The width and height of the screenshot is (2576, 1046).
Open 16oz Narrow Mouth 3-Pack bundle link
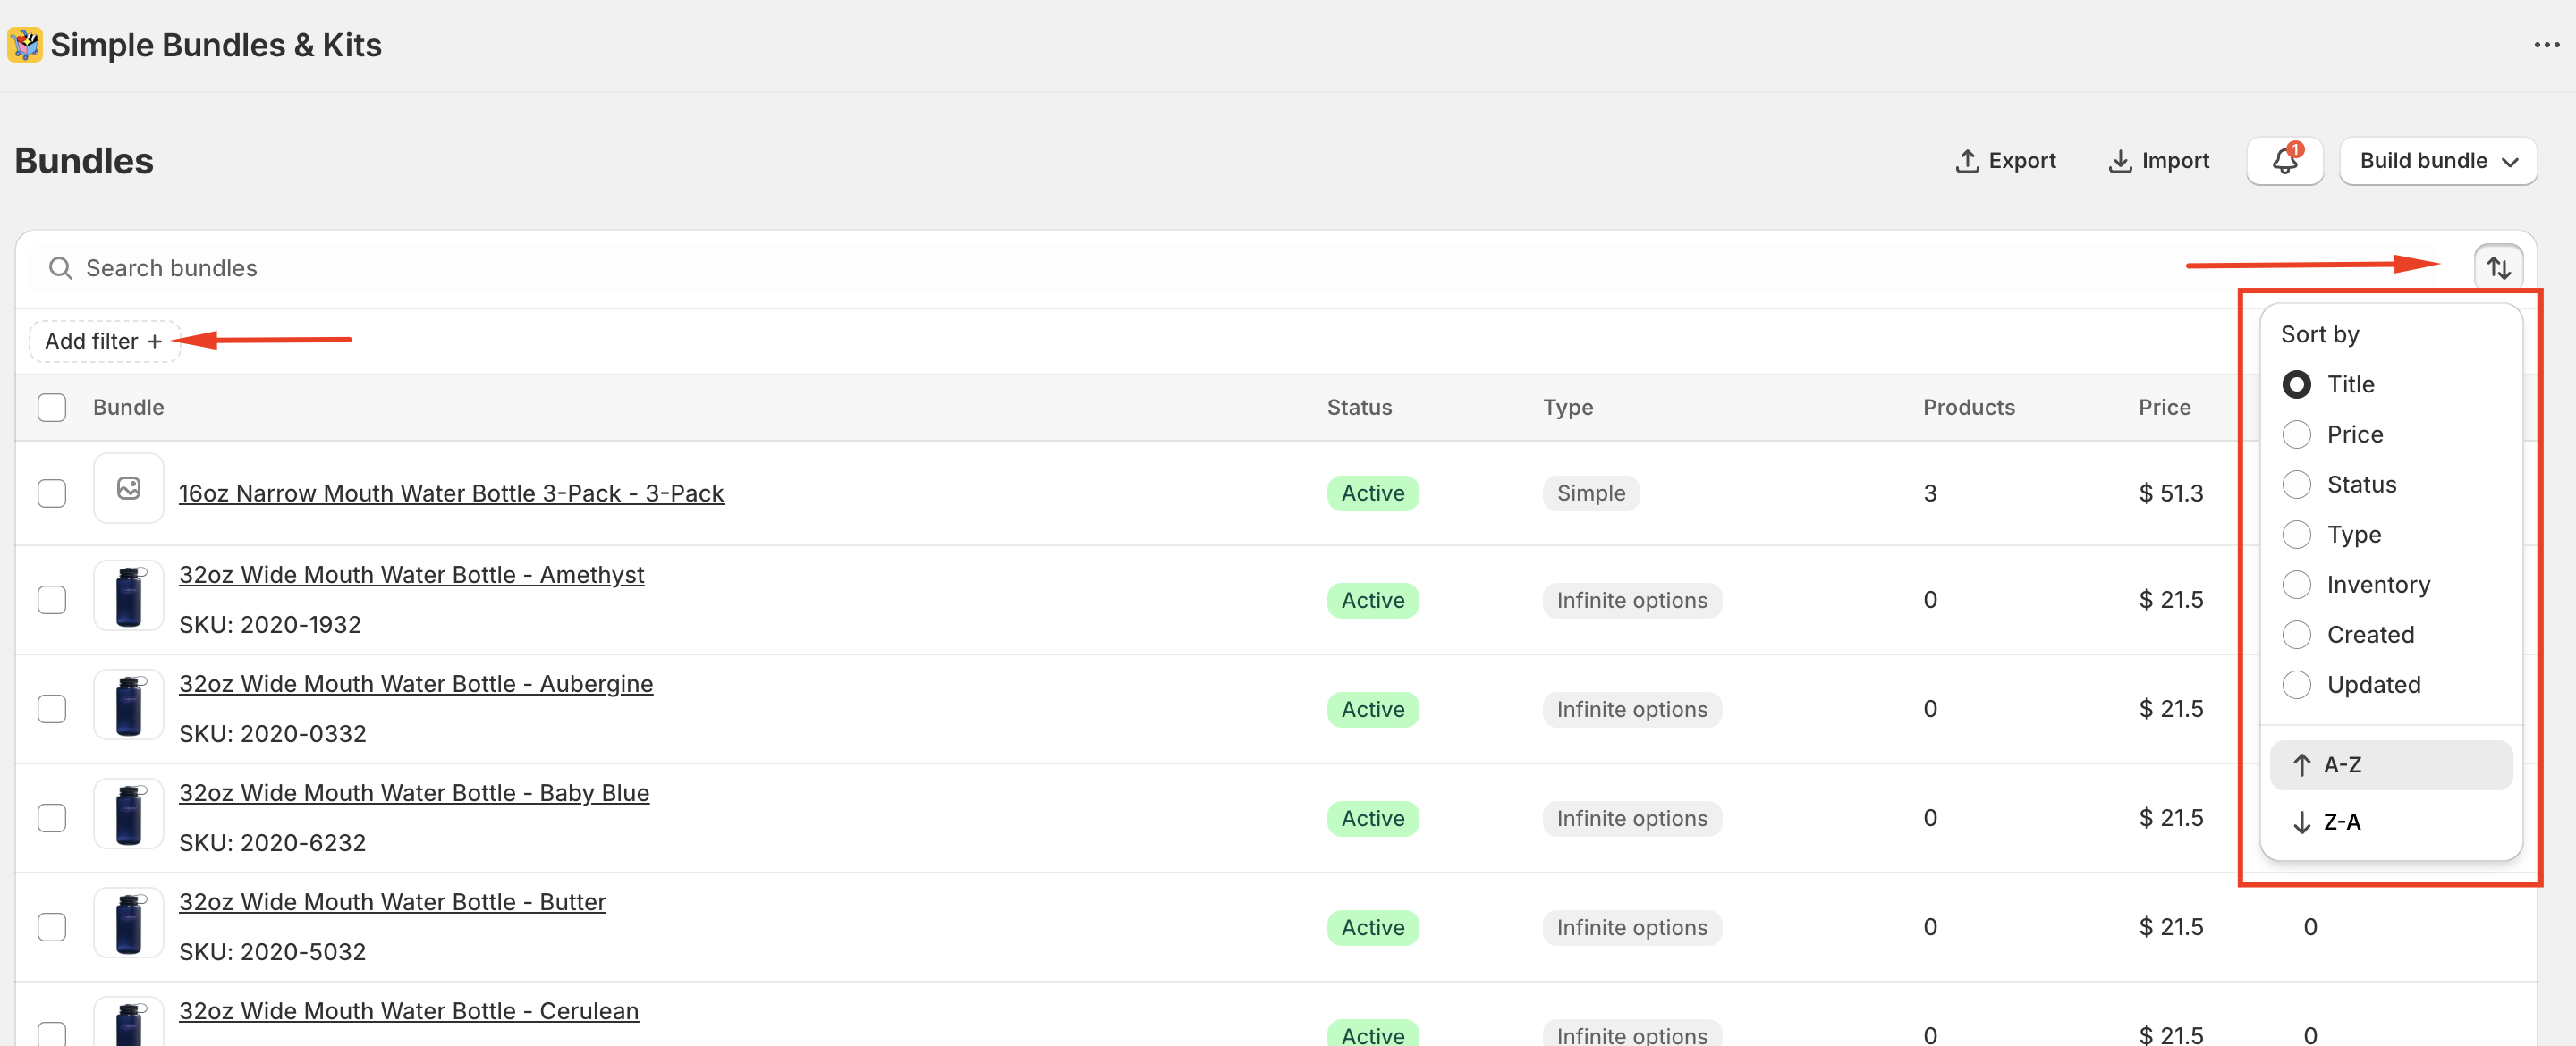pos(450,493)
